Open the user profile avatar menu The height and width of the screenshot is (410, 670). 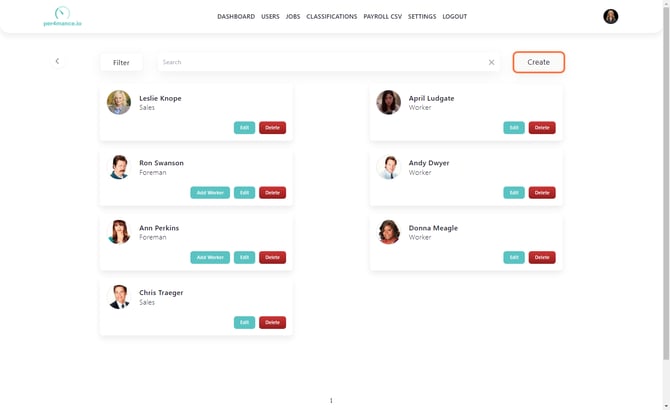pyautogui.click(x=610, y=16)
